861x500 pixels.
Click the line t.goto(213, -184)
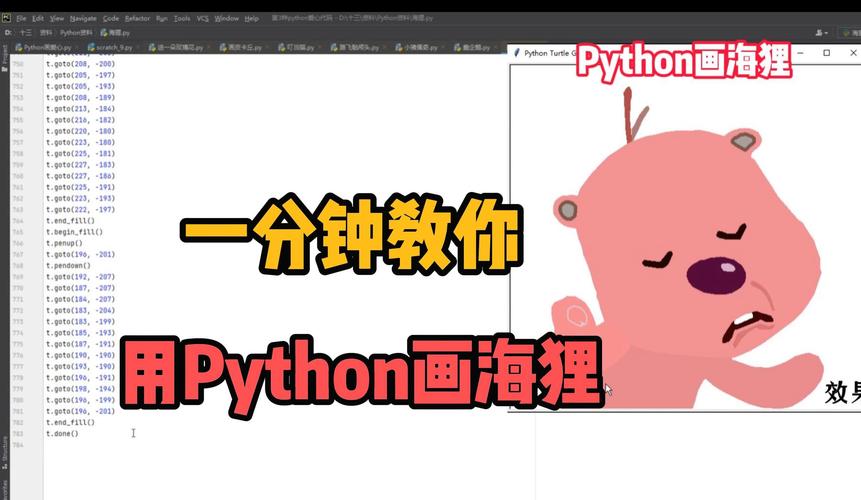(x=80, y=109)
